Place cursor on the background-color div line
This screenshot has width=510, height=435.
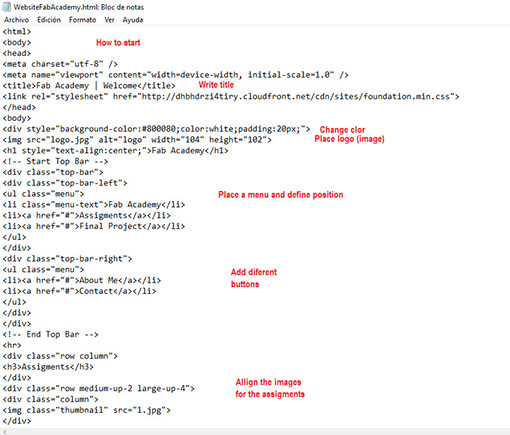(x=156, y=129)
